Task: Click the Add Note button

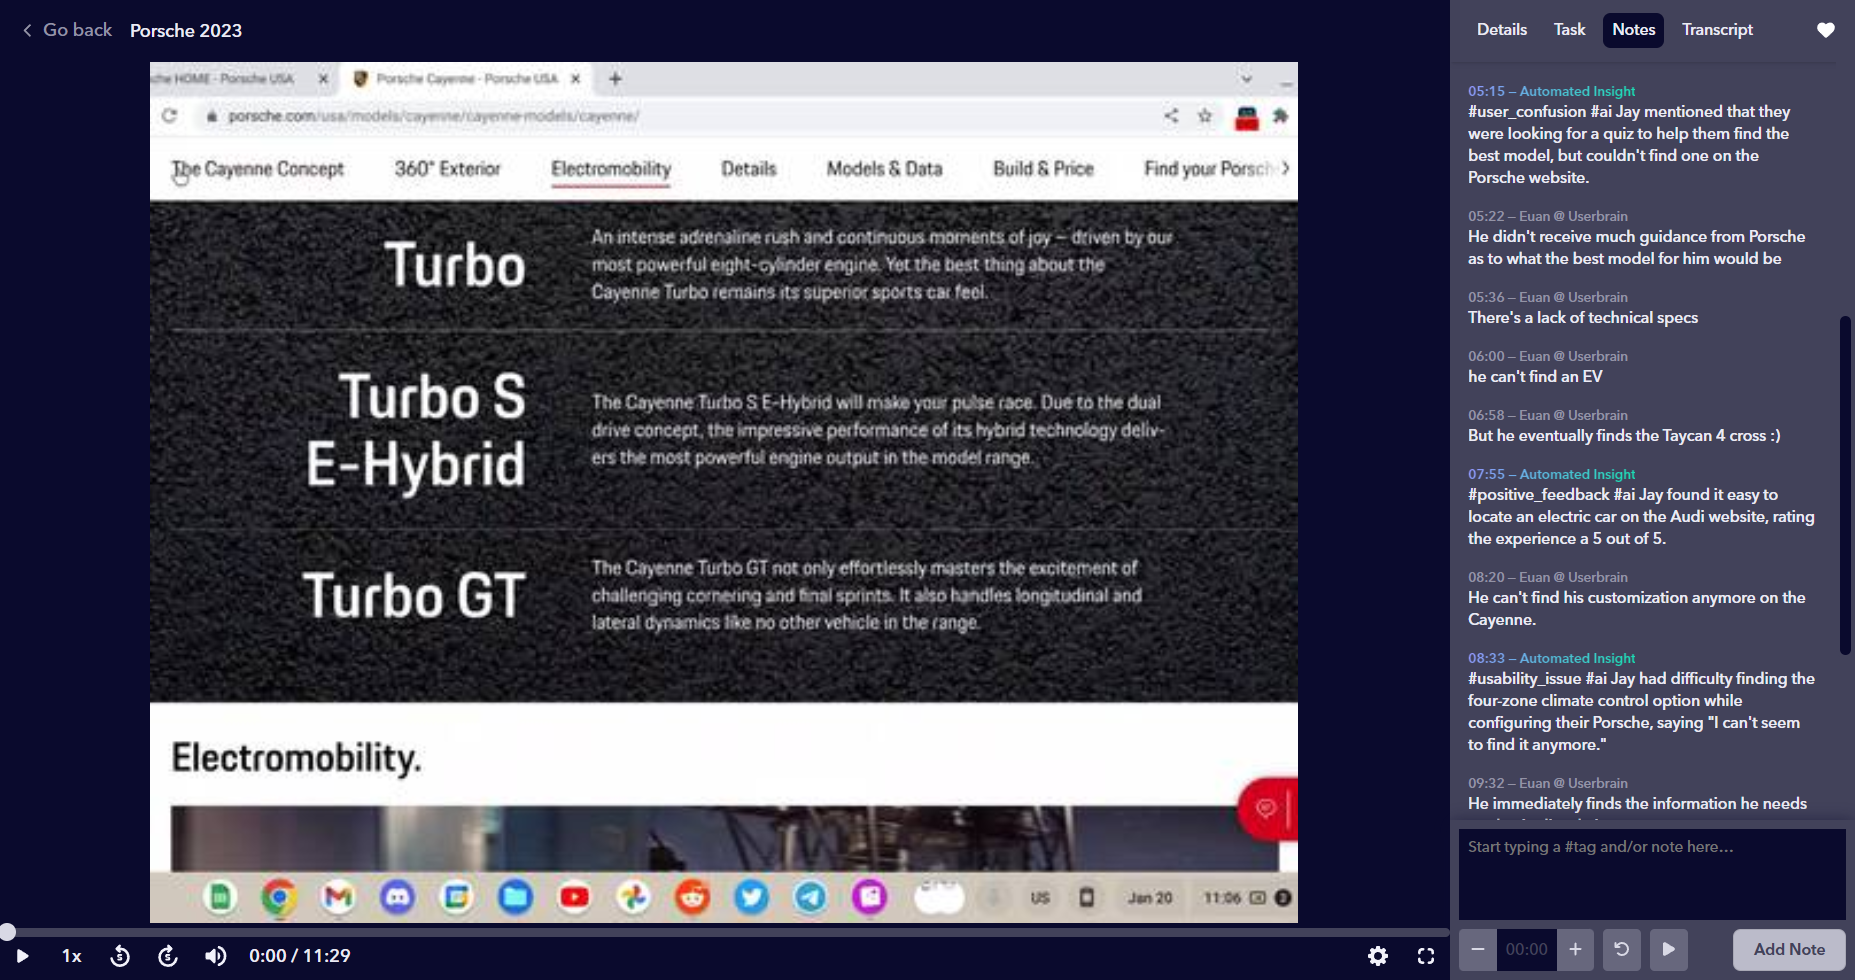Action: pyautogui.click(x=1789, y=949)
